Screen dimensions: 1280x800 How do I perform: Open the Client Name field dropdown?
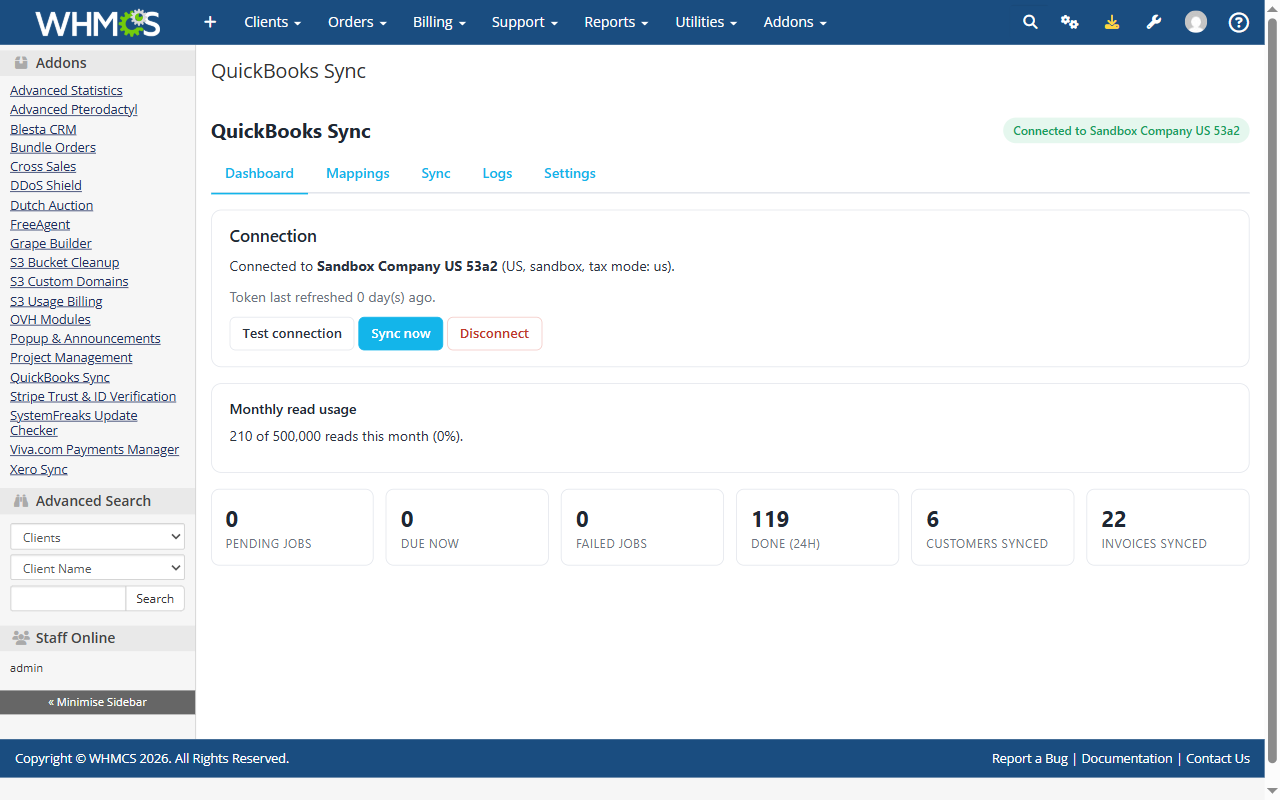97,568
